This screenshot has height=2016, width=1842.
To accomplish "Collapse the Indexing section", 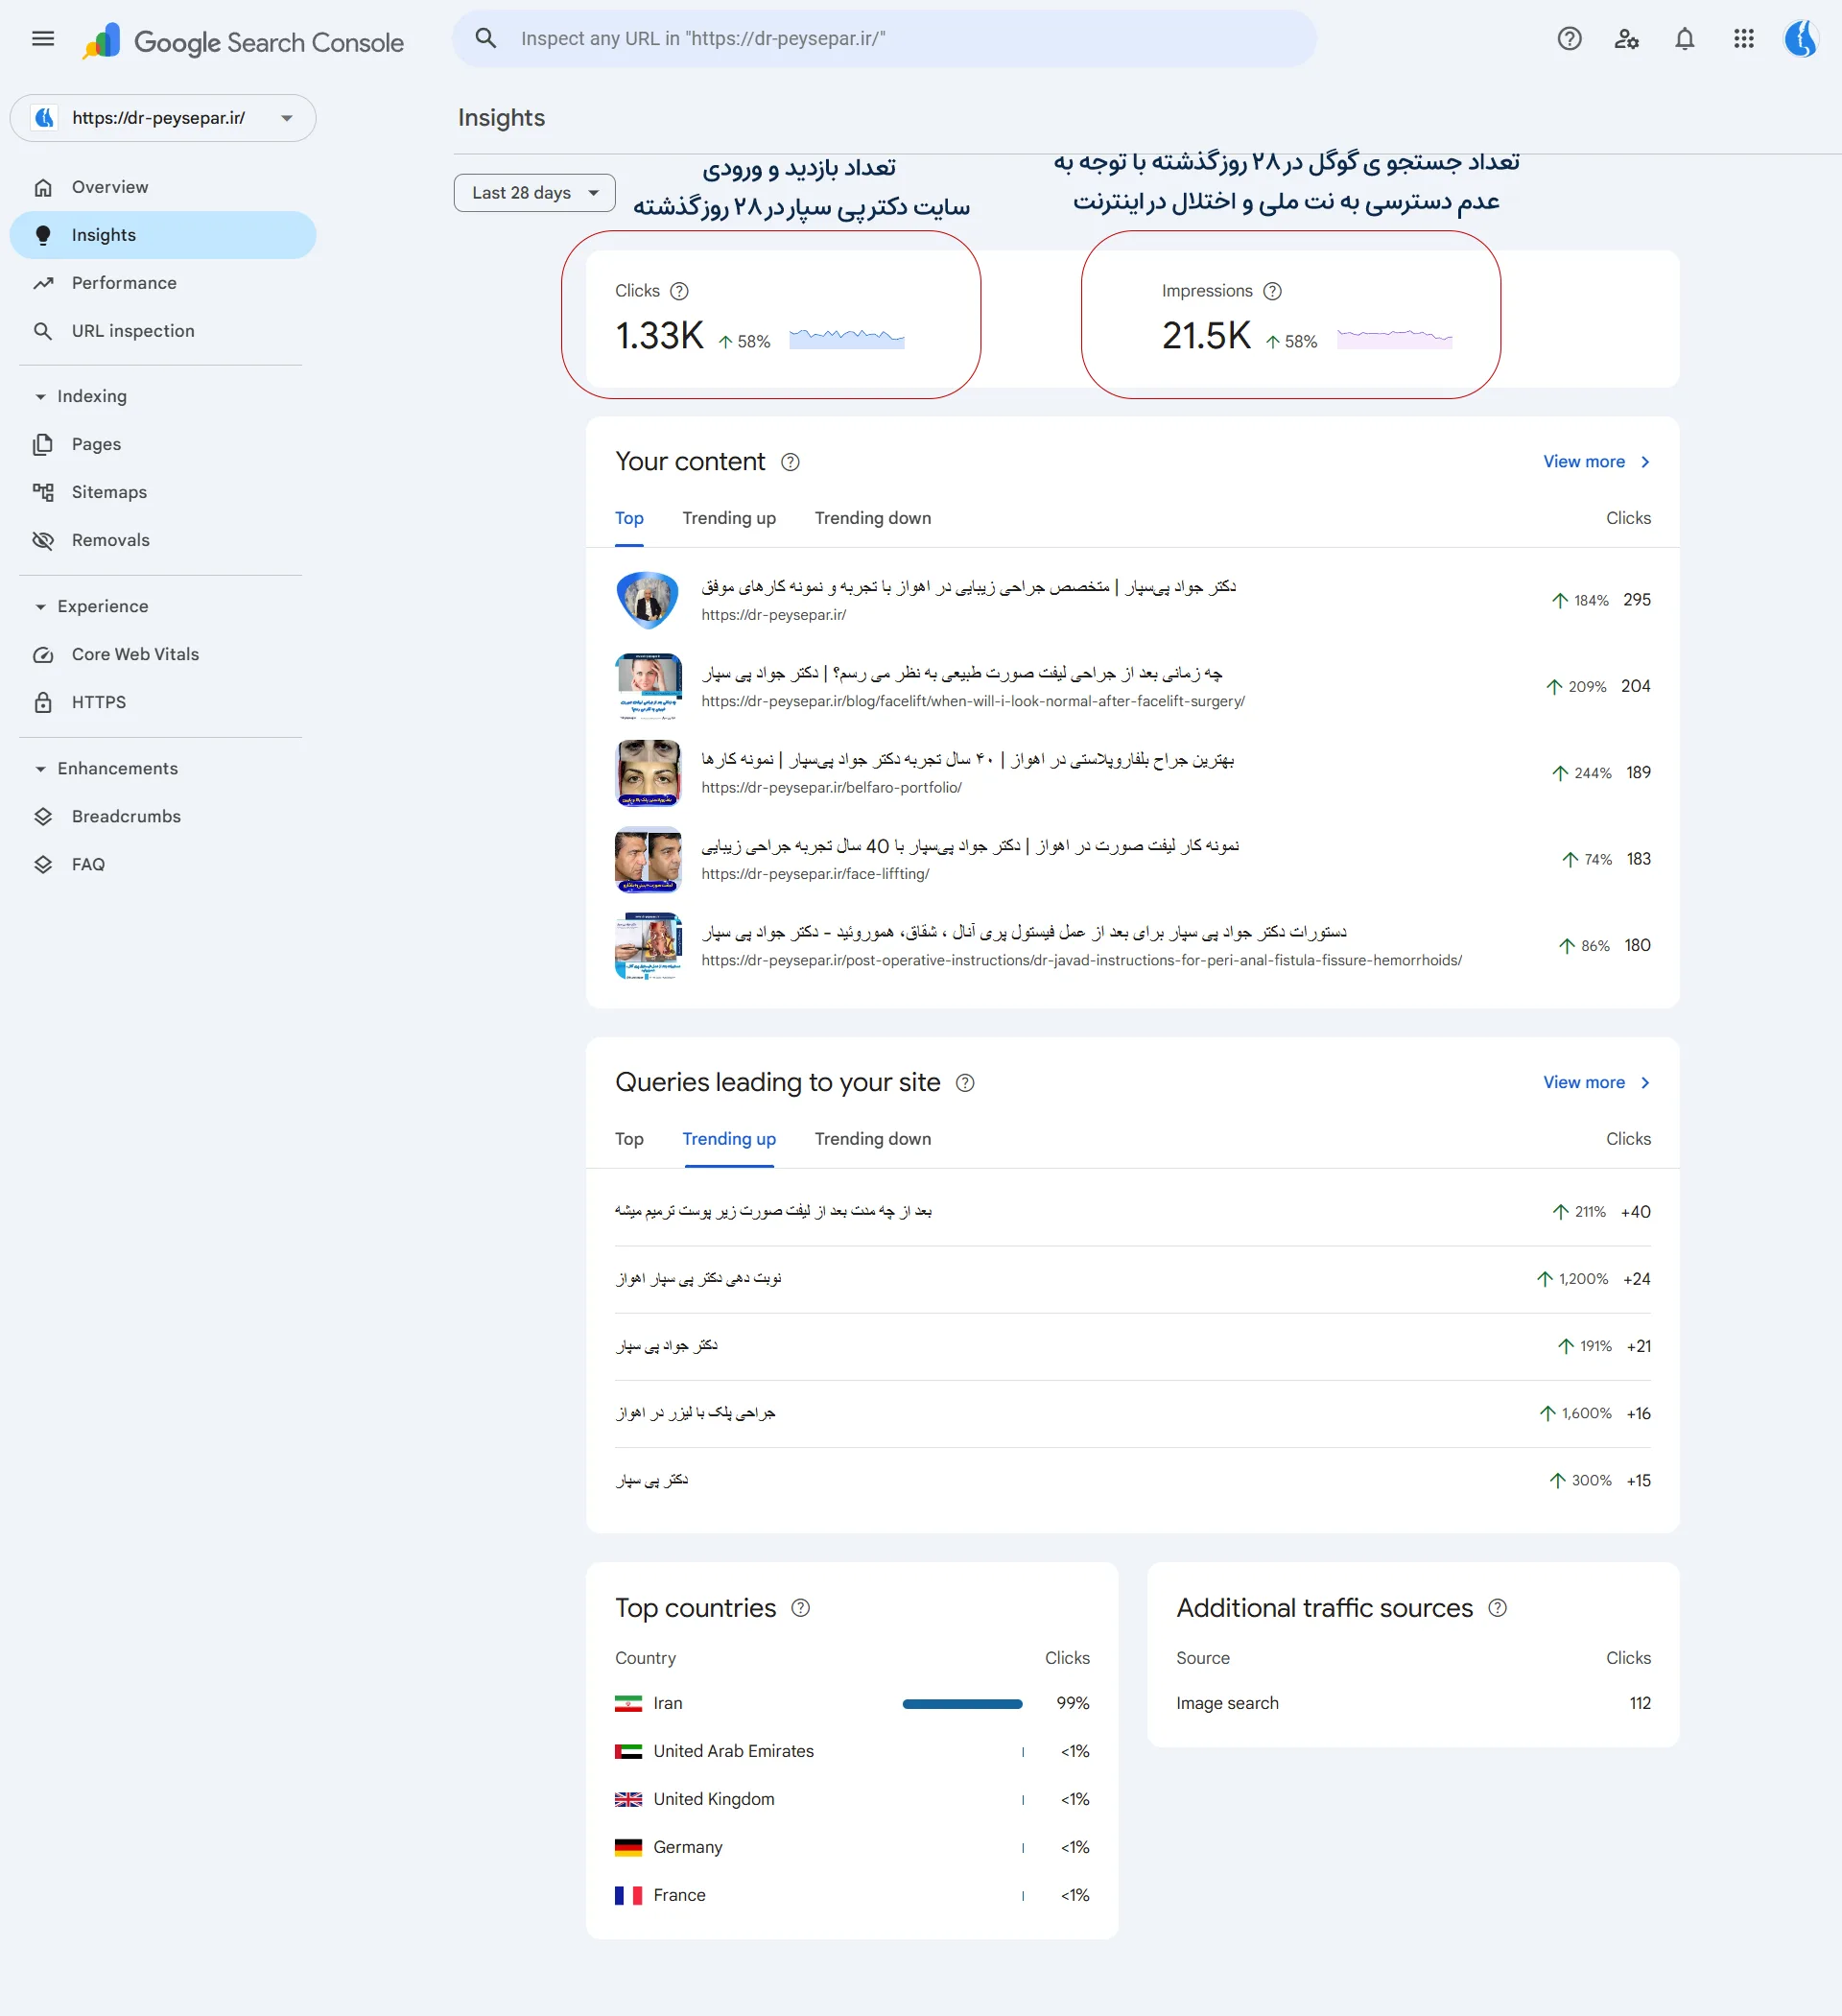I will point(40,397).
